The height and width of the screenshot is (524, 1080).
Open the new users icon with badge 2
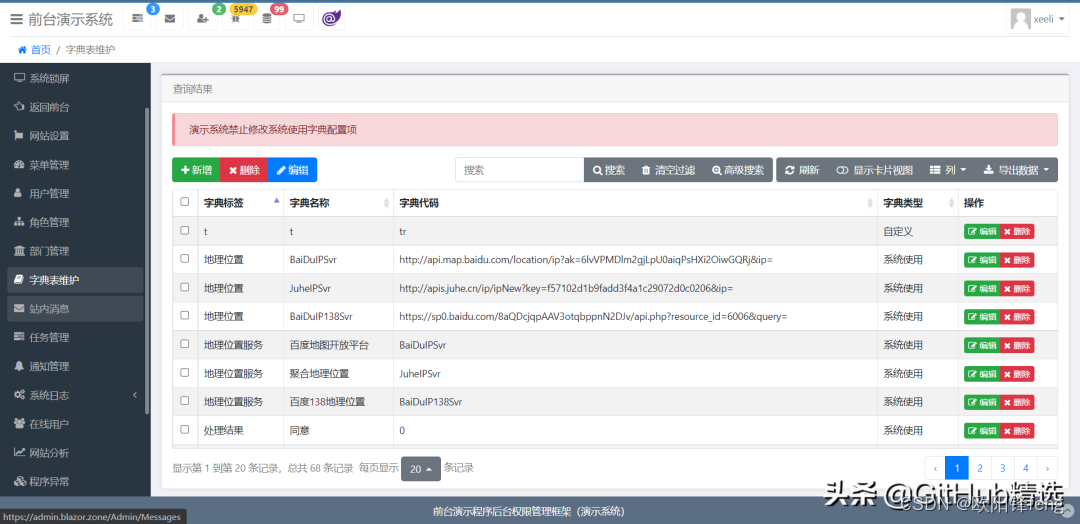tap(202, 19)
